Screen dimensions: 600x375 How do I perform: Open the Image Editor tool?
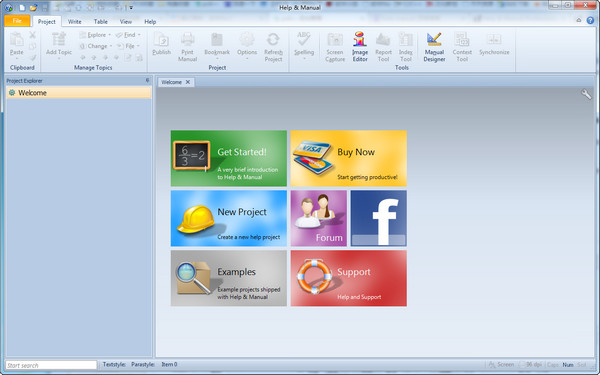[360, 46]
